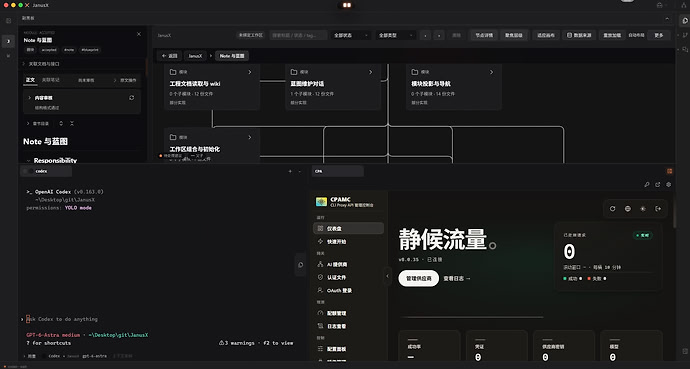
Task: Click the #blueprint tag chip
Action: [x=90, y=50]
